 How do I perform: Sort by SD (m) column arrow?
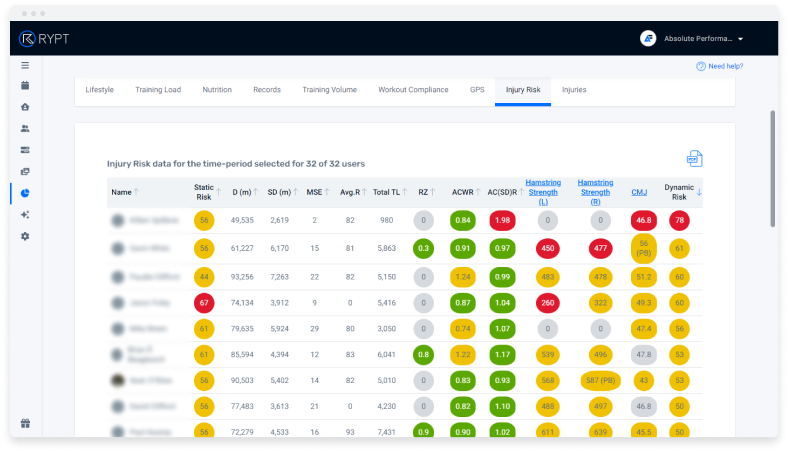296,192
